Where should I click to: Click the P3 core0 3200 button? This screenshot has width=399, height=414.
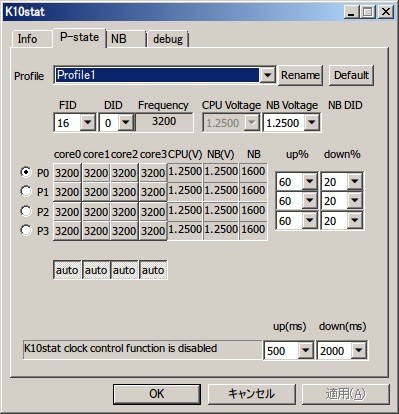[67, 231]
